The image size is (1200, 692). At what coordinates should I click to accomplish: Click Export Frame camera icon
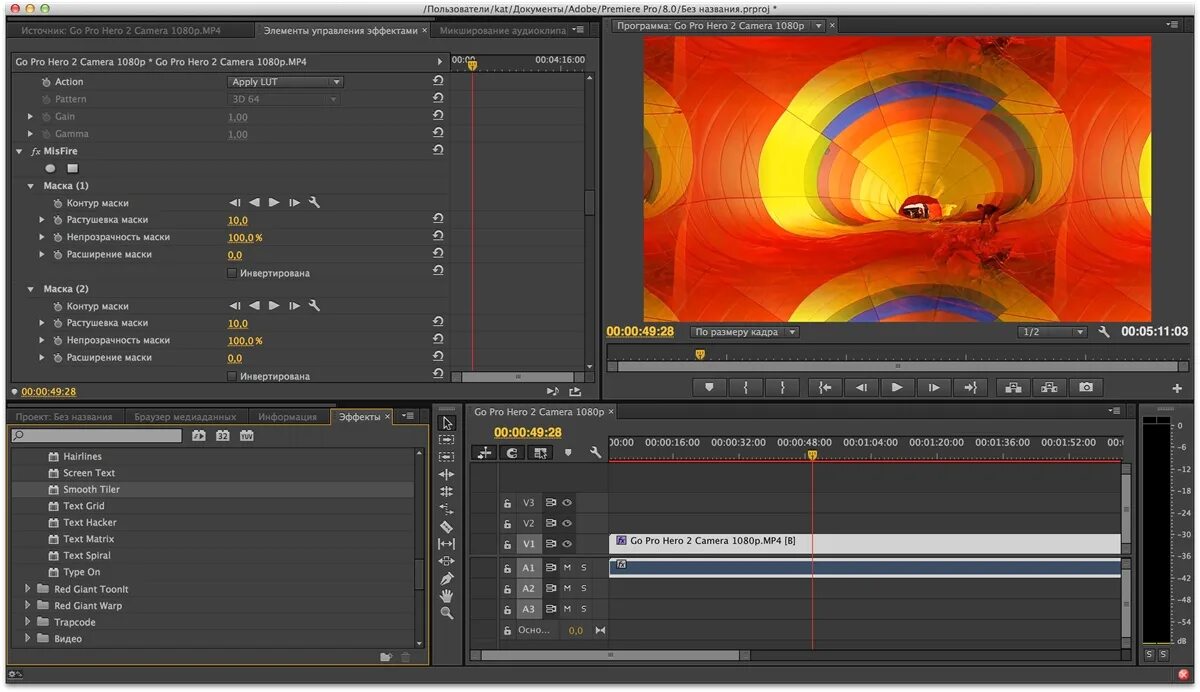point(1086,387)
